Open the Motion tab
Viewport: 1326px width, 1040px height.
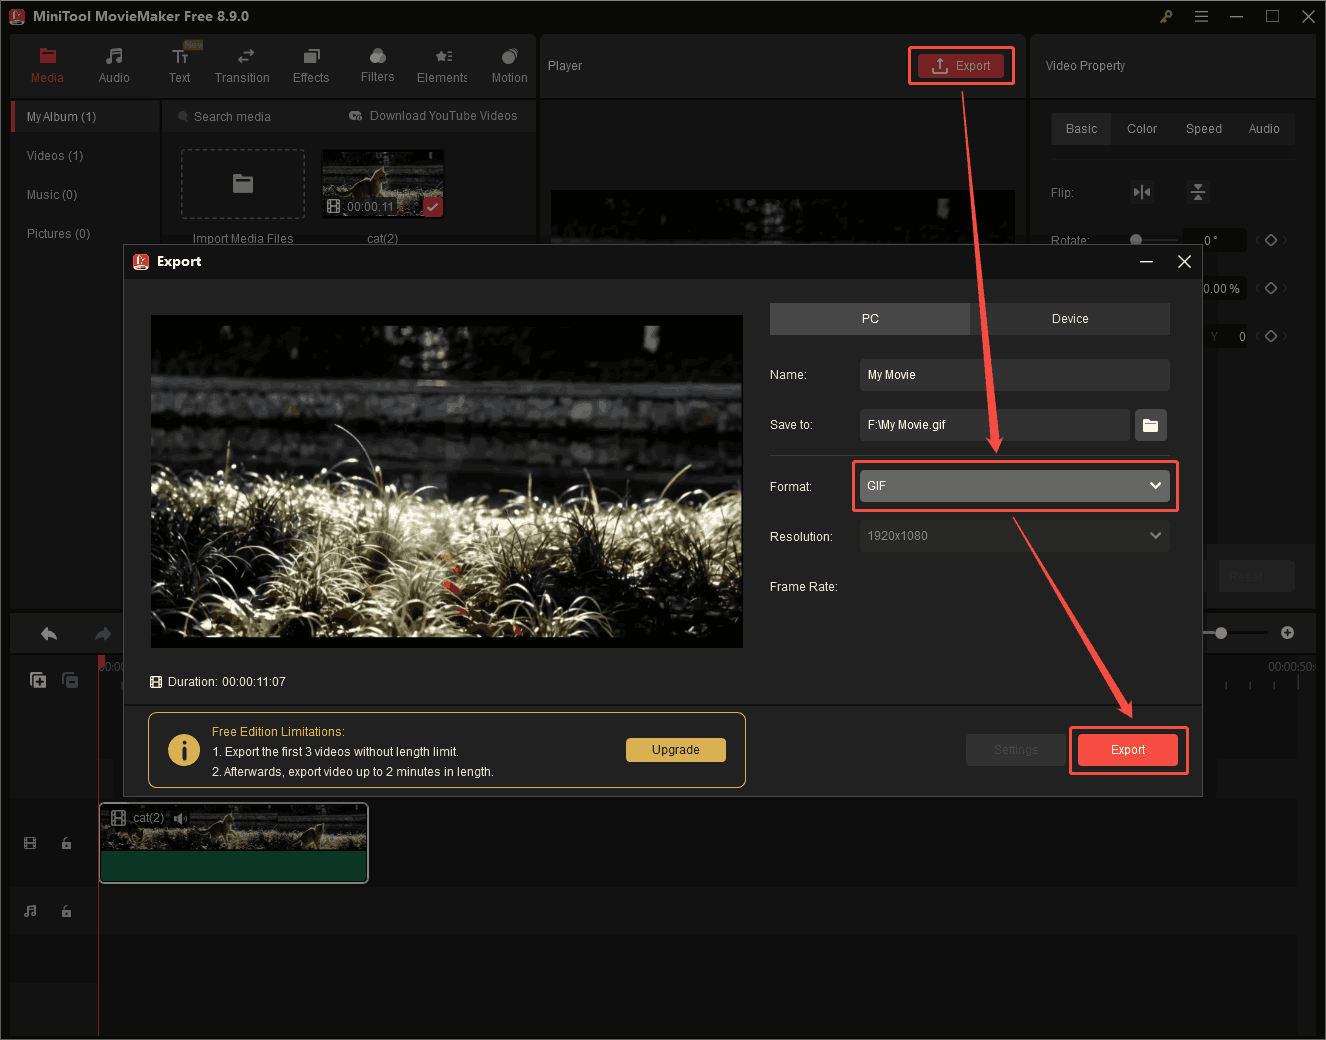[x=509, y=66]
